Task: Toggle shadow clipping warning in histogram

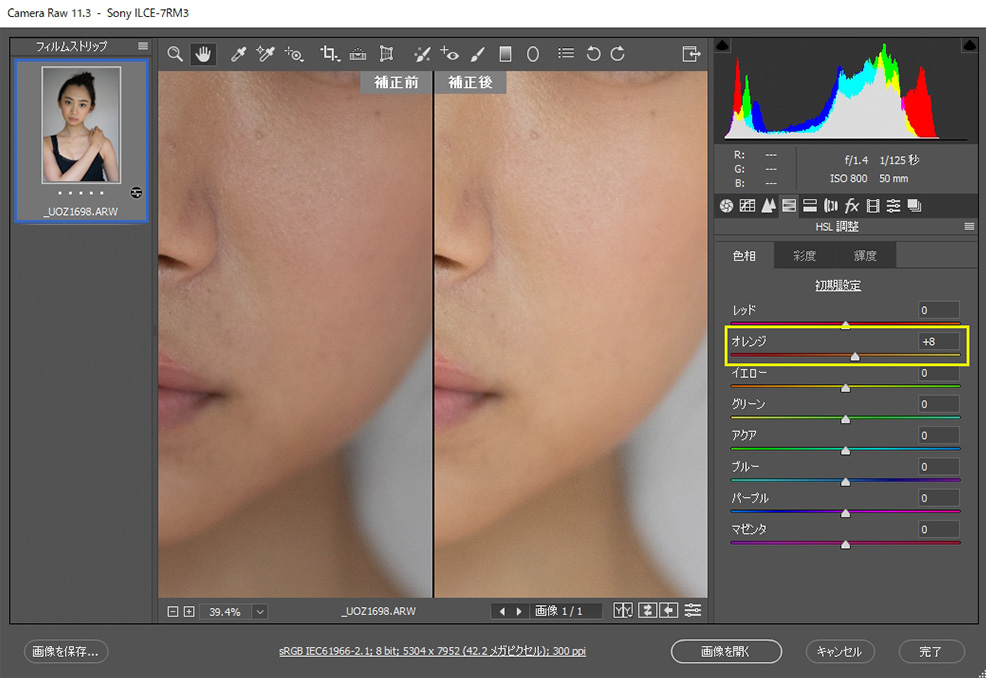Action: coord(724,46)
